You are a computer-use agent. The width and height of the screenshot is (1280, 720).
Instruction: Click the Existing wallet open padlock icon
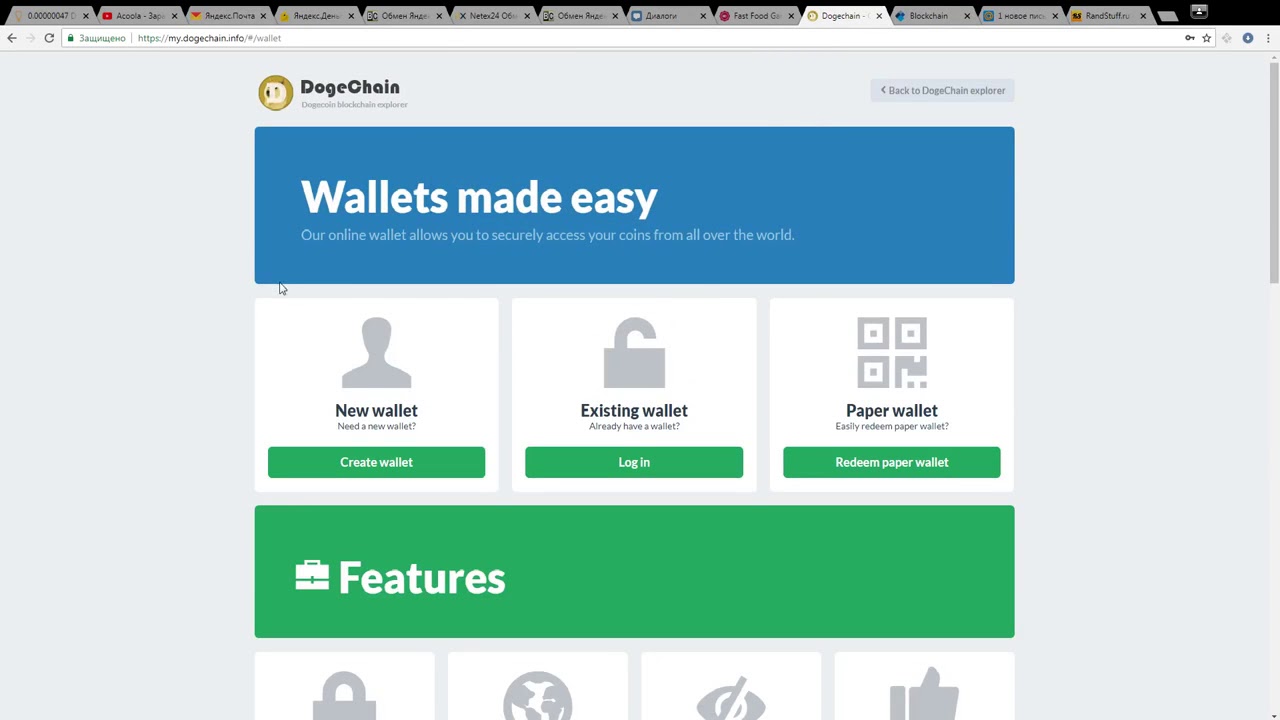coord(634,353)
